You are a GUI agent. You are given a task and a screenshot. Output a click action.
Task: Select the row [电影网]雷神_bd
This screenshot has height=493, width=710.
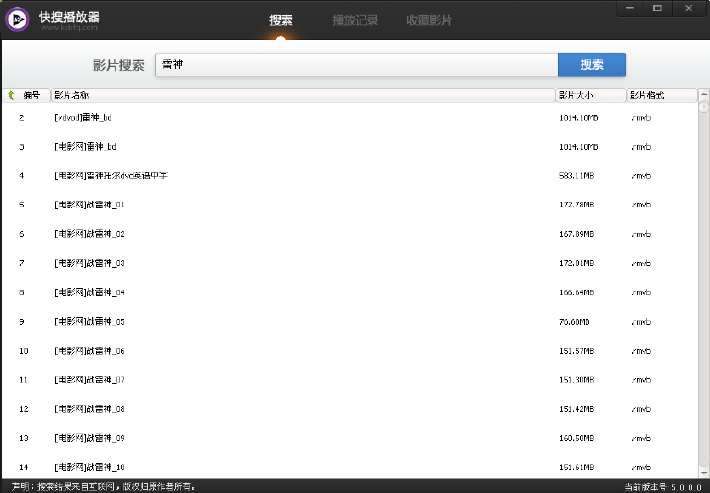(350, 147)
